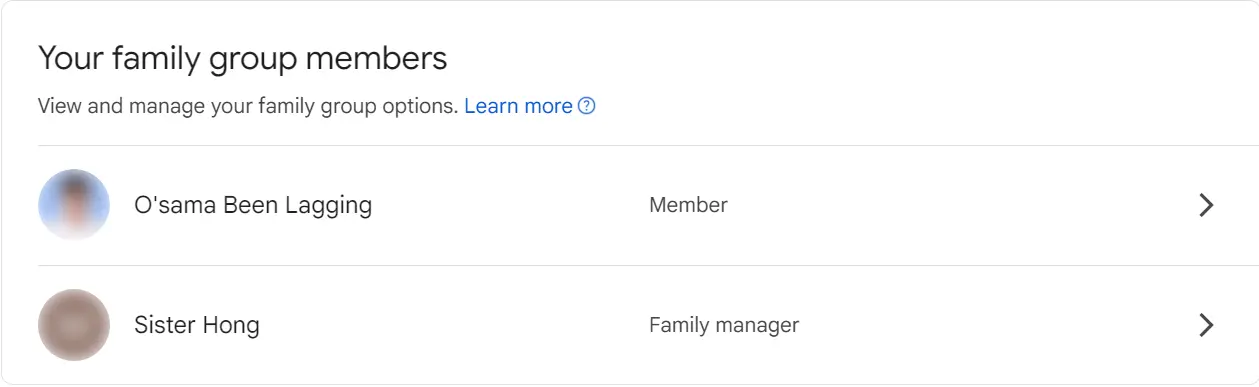Select the O'sama Been Lagging name text
This screenshot has width=1259, height=387.
(x=253, y=206)
